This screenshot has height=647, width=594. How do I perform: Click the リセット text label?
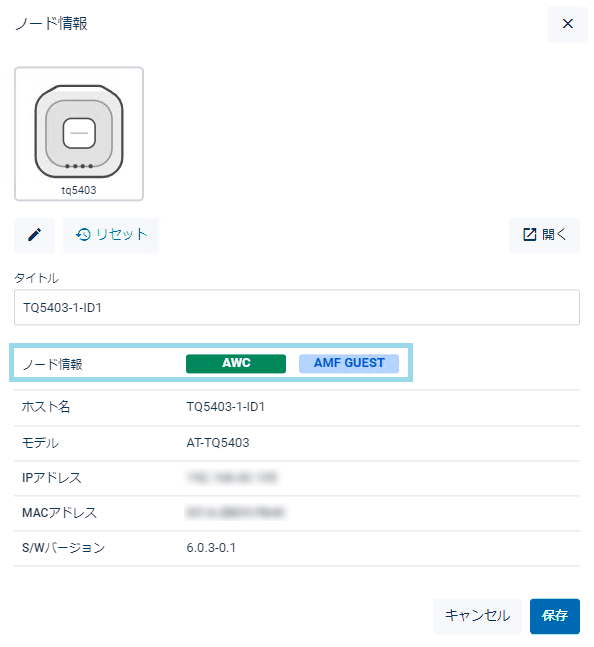pos(122,235)
